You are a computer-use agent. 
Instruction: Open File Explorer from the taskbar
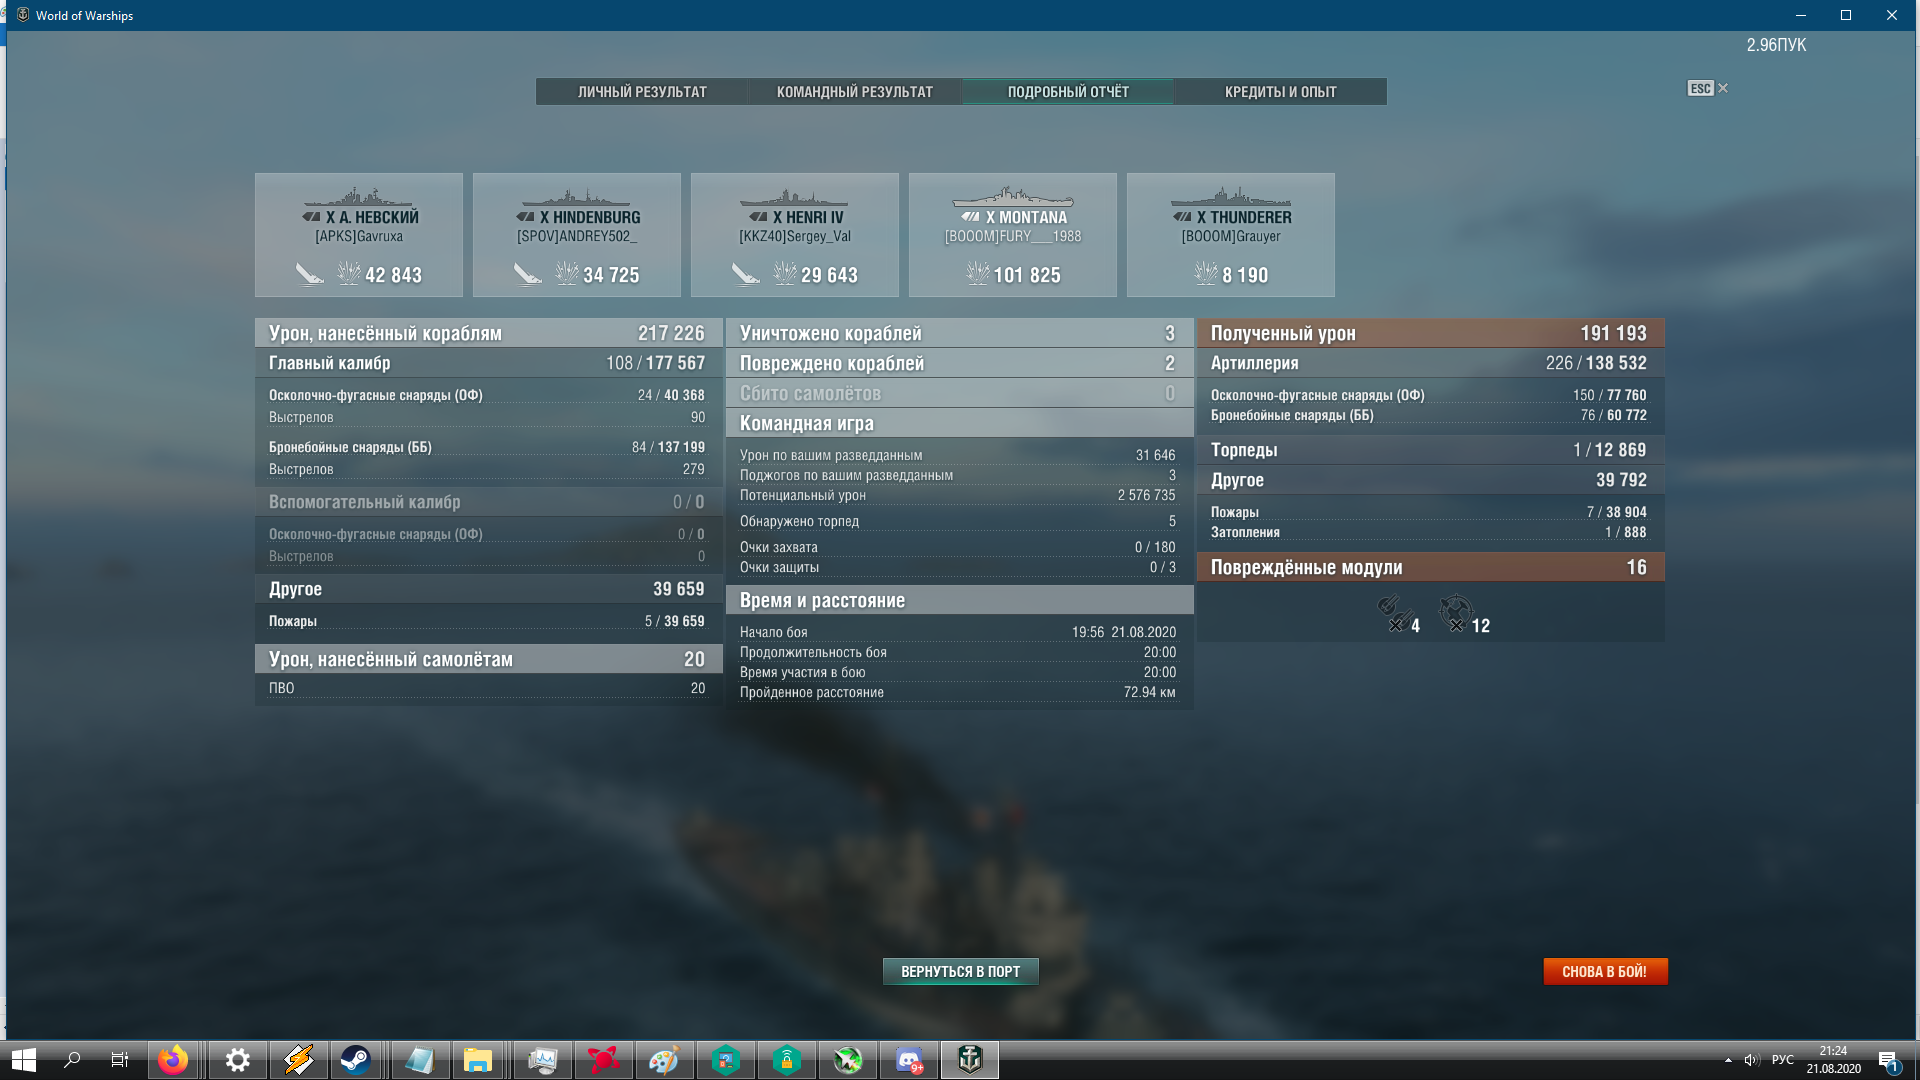478,1060
